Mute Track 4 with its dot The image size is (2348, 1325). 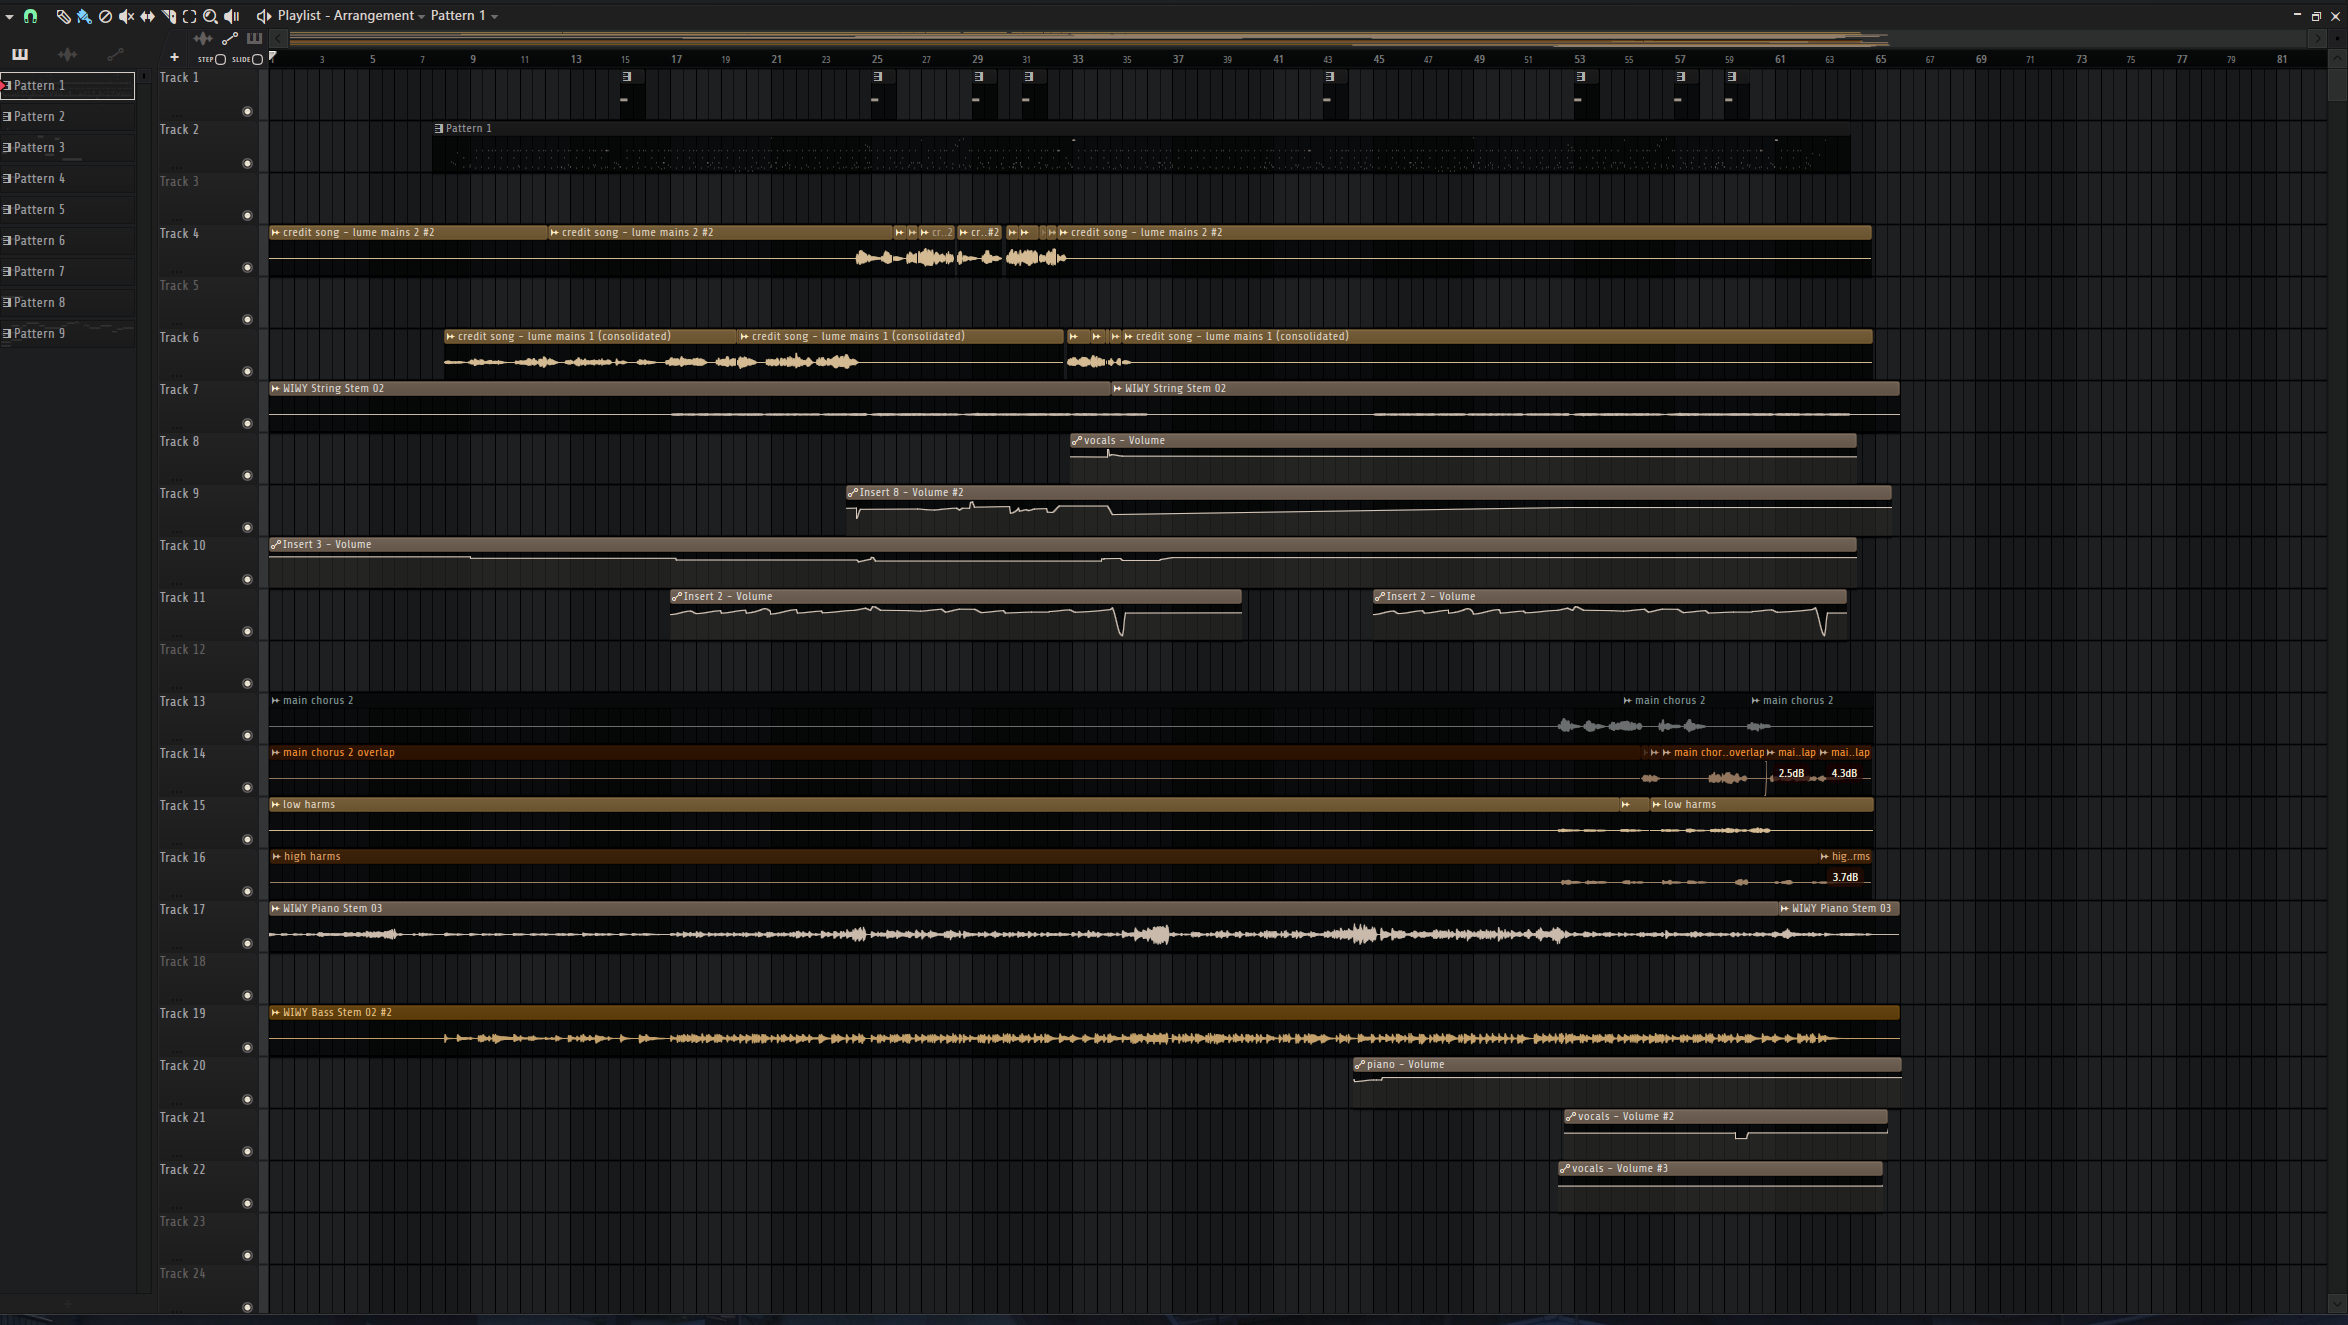248,268
